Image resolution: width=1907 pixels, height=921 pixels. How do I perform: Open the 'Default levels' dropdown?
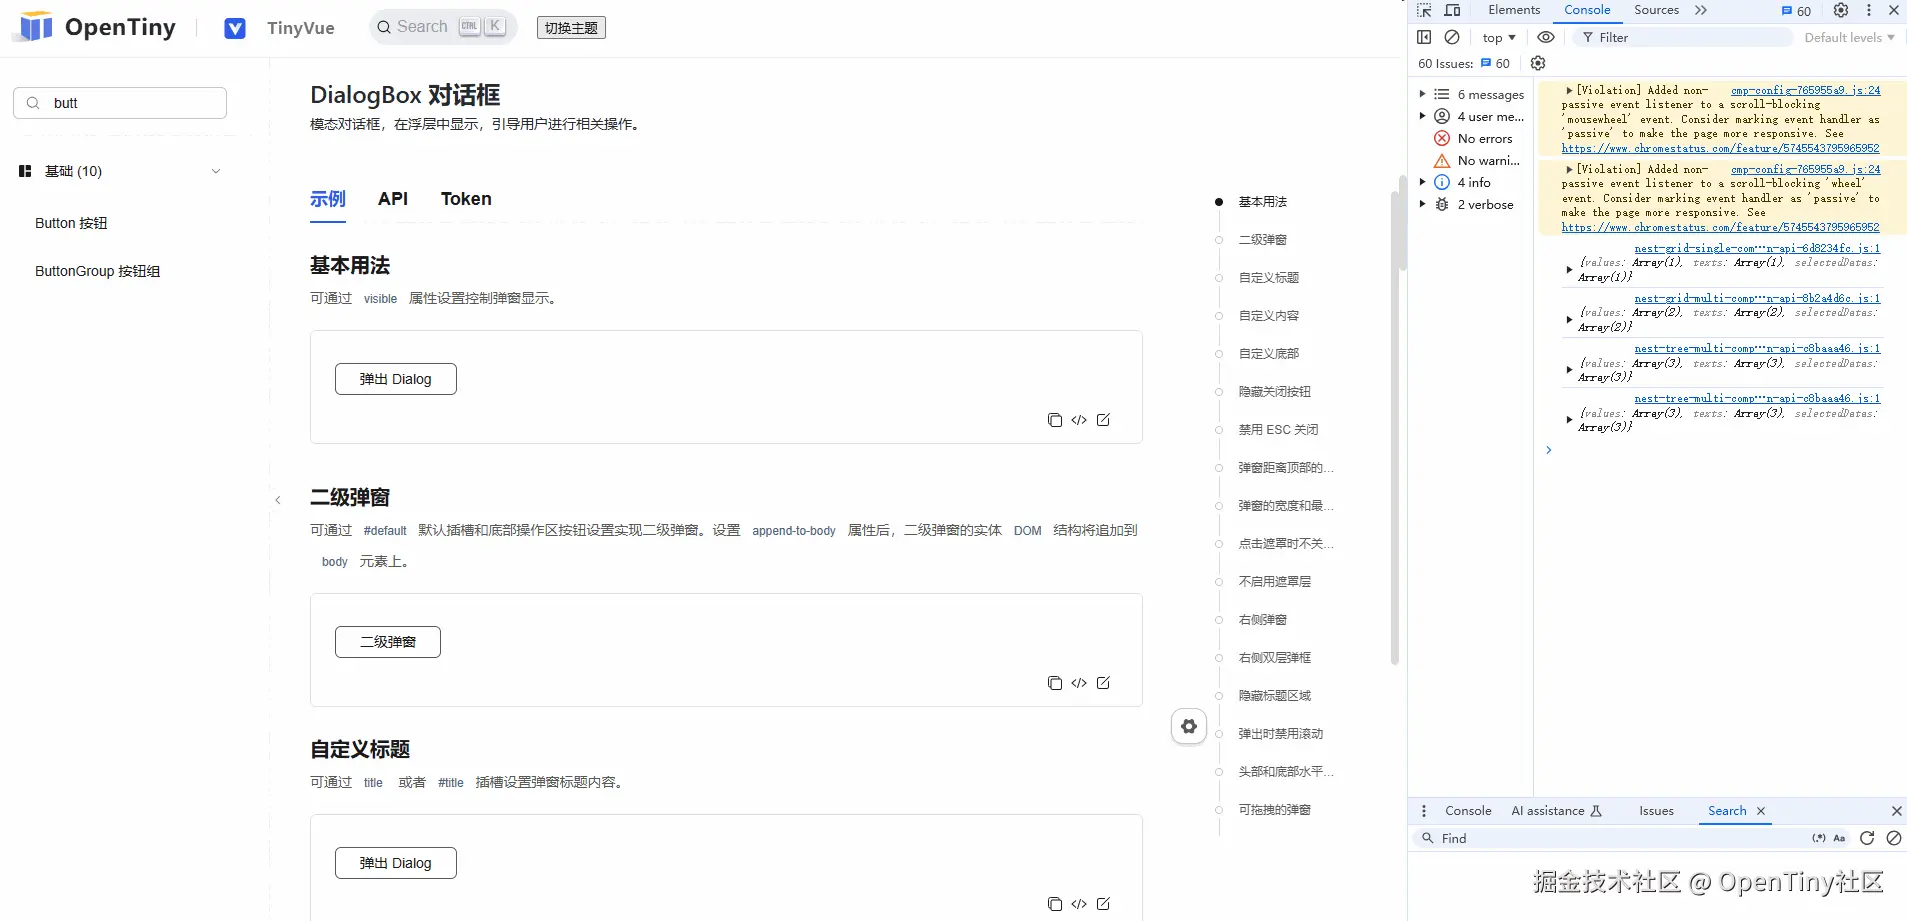[1846, 37]
